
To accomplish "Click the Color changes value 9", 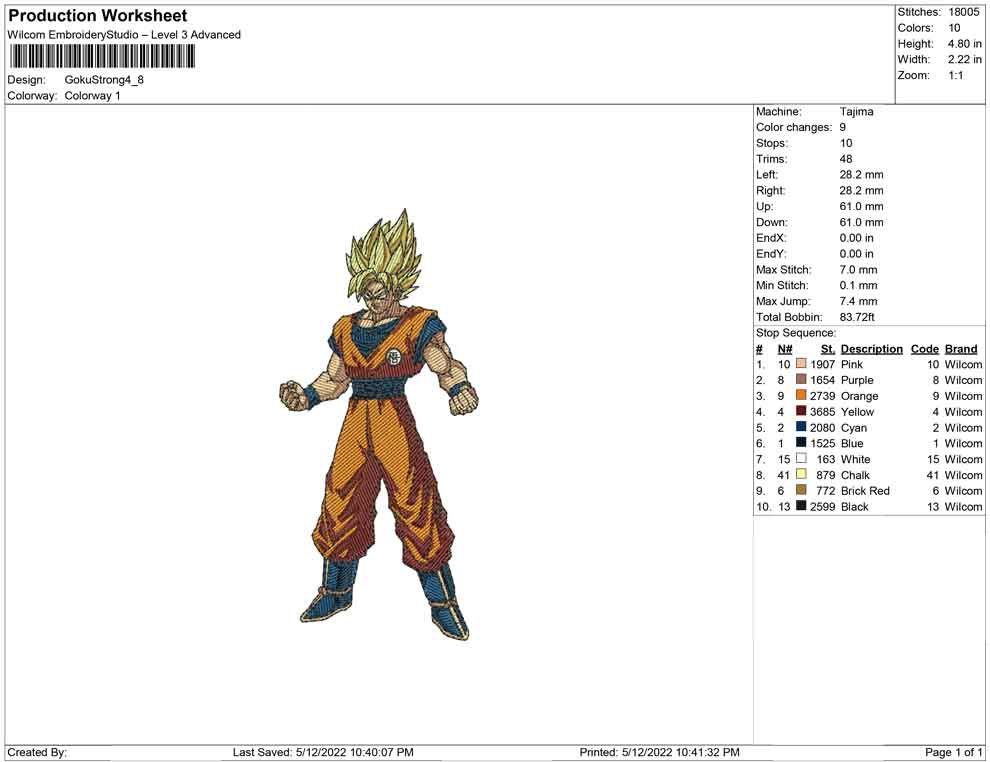I will 842,128.
